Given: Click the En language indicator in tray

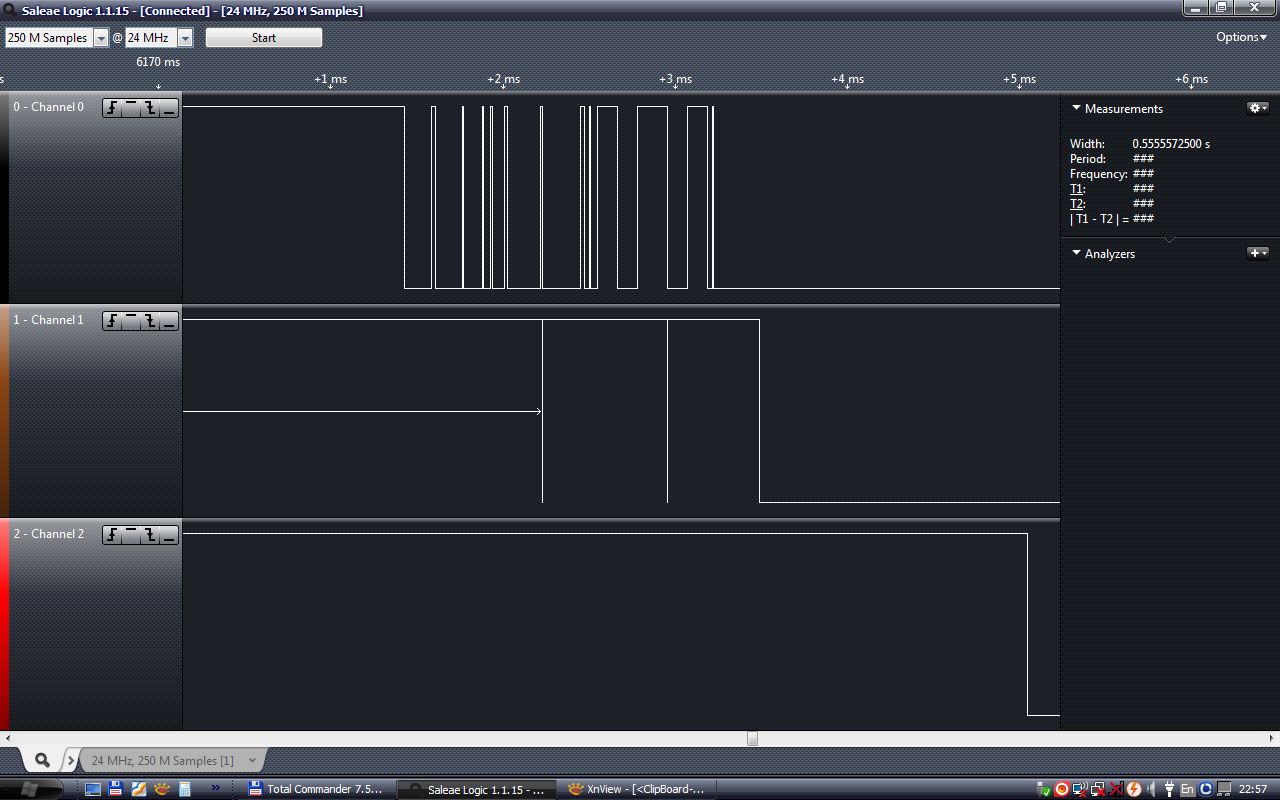Looking at the screenshot, I should [1187, 789].
